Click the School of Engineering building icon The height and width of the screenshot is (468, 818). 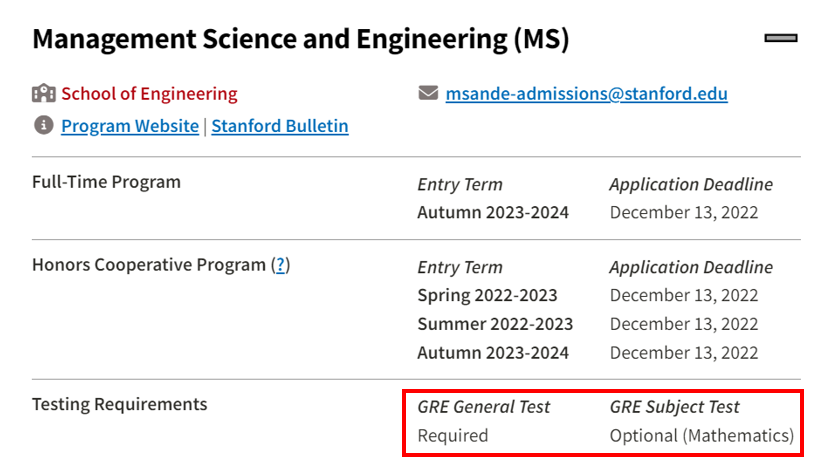44,93
